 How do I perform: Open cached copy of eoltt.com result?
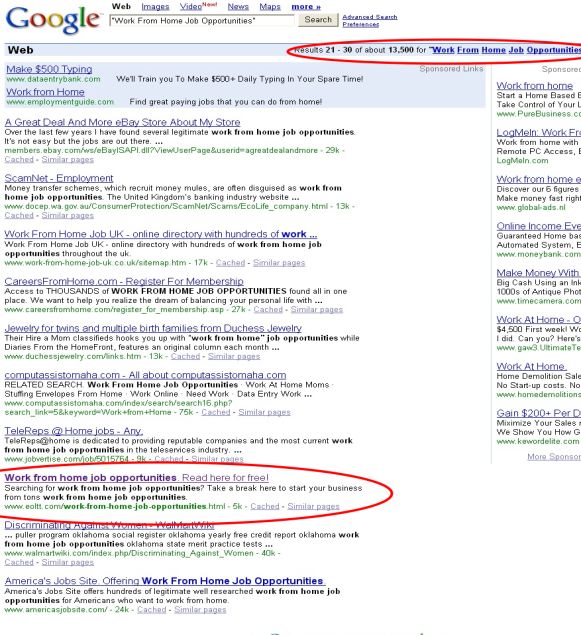point(265,506)
